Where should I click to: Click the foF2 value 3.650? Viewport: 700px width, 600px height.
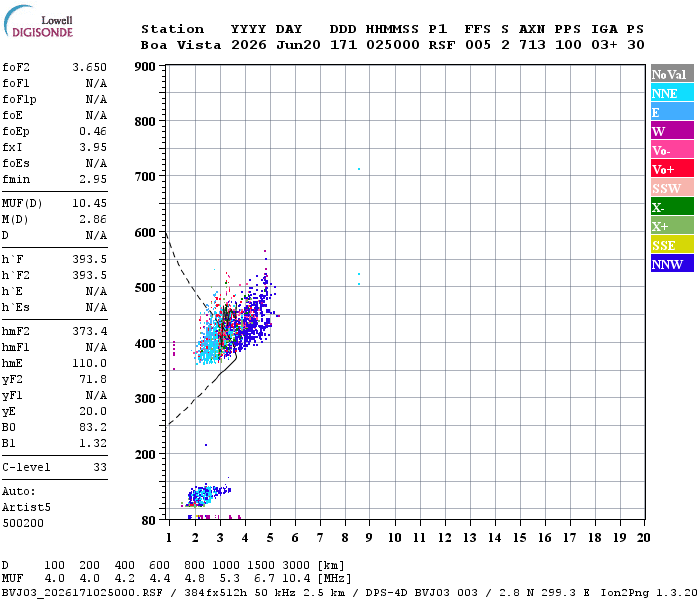pyautogui.click(x=90, y=67)
